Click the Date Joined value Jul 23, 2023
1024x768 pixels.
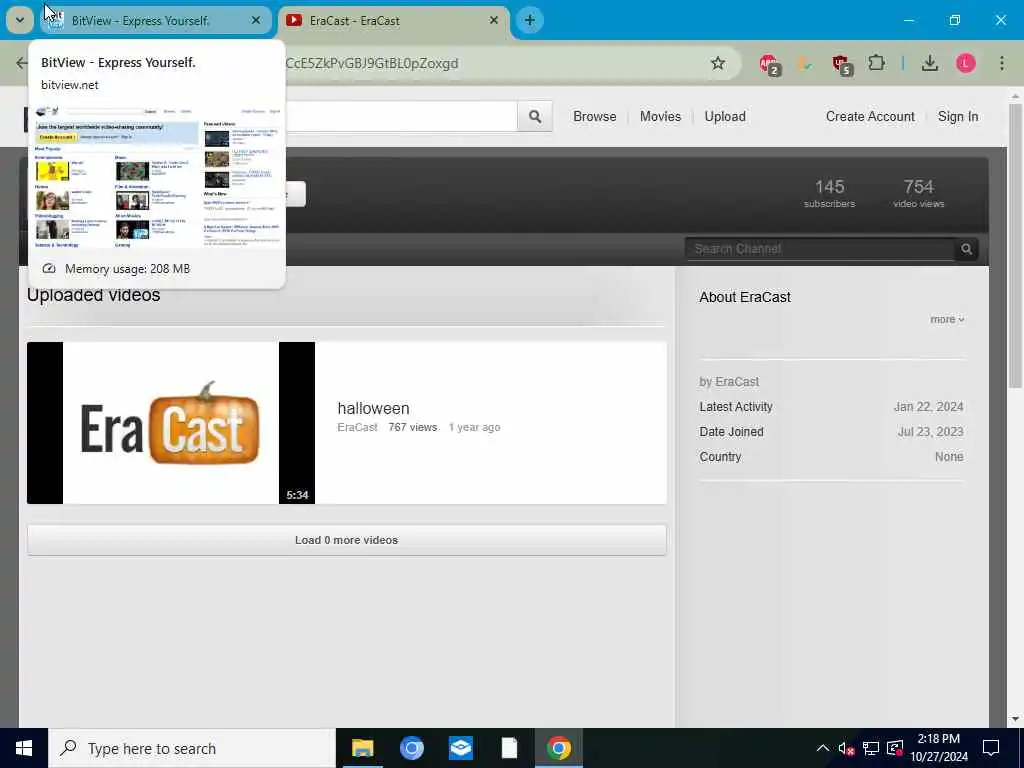pos(930,432)
